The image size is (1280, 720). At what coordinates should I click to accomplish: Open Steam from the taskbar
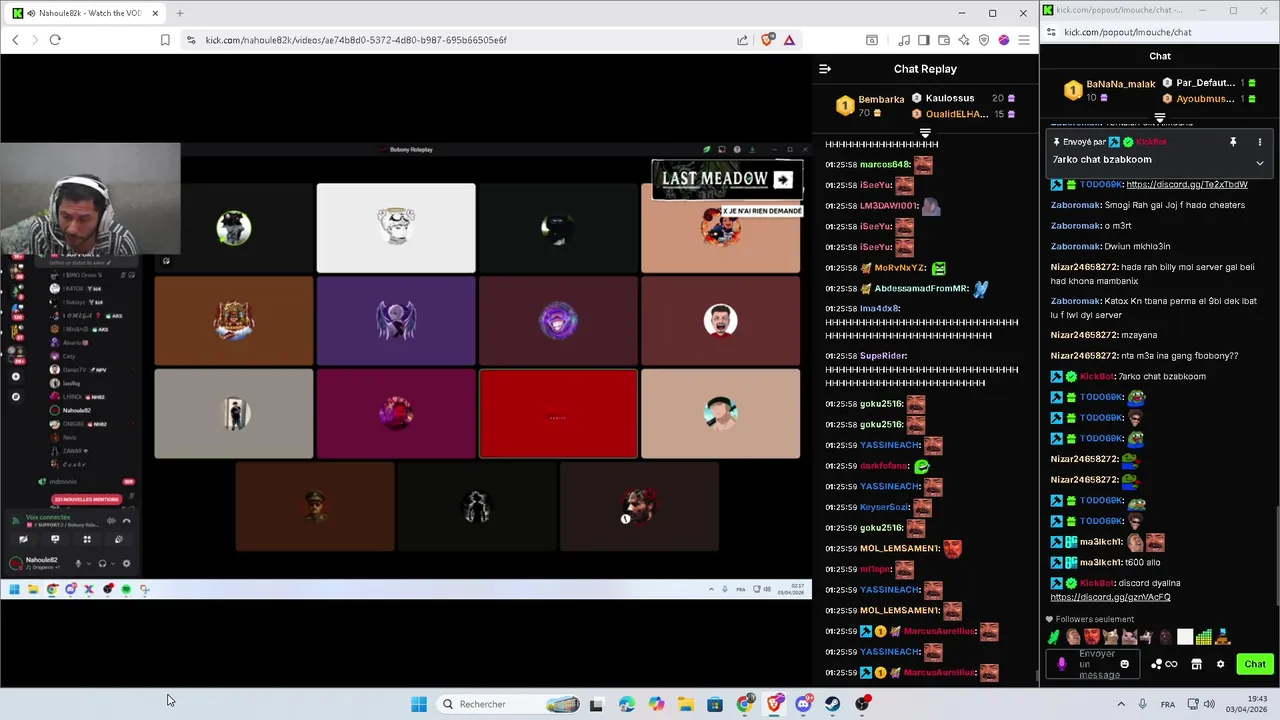click(833, 704)
